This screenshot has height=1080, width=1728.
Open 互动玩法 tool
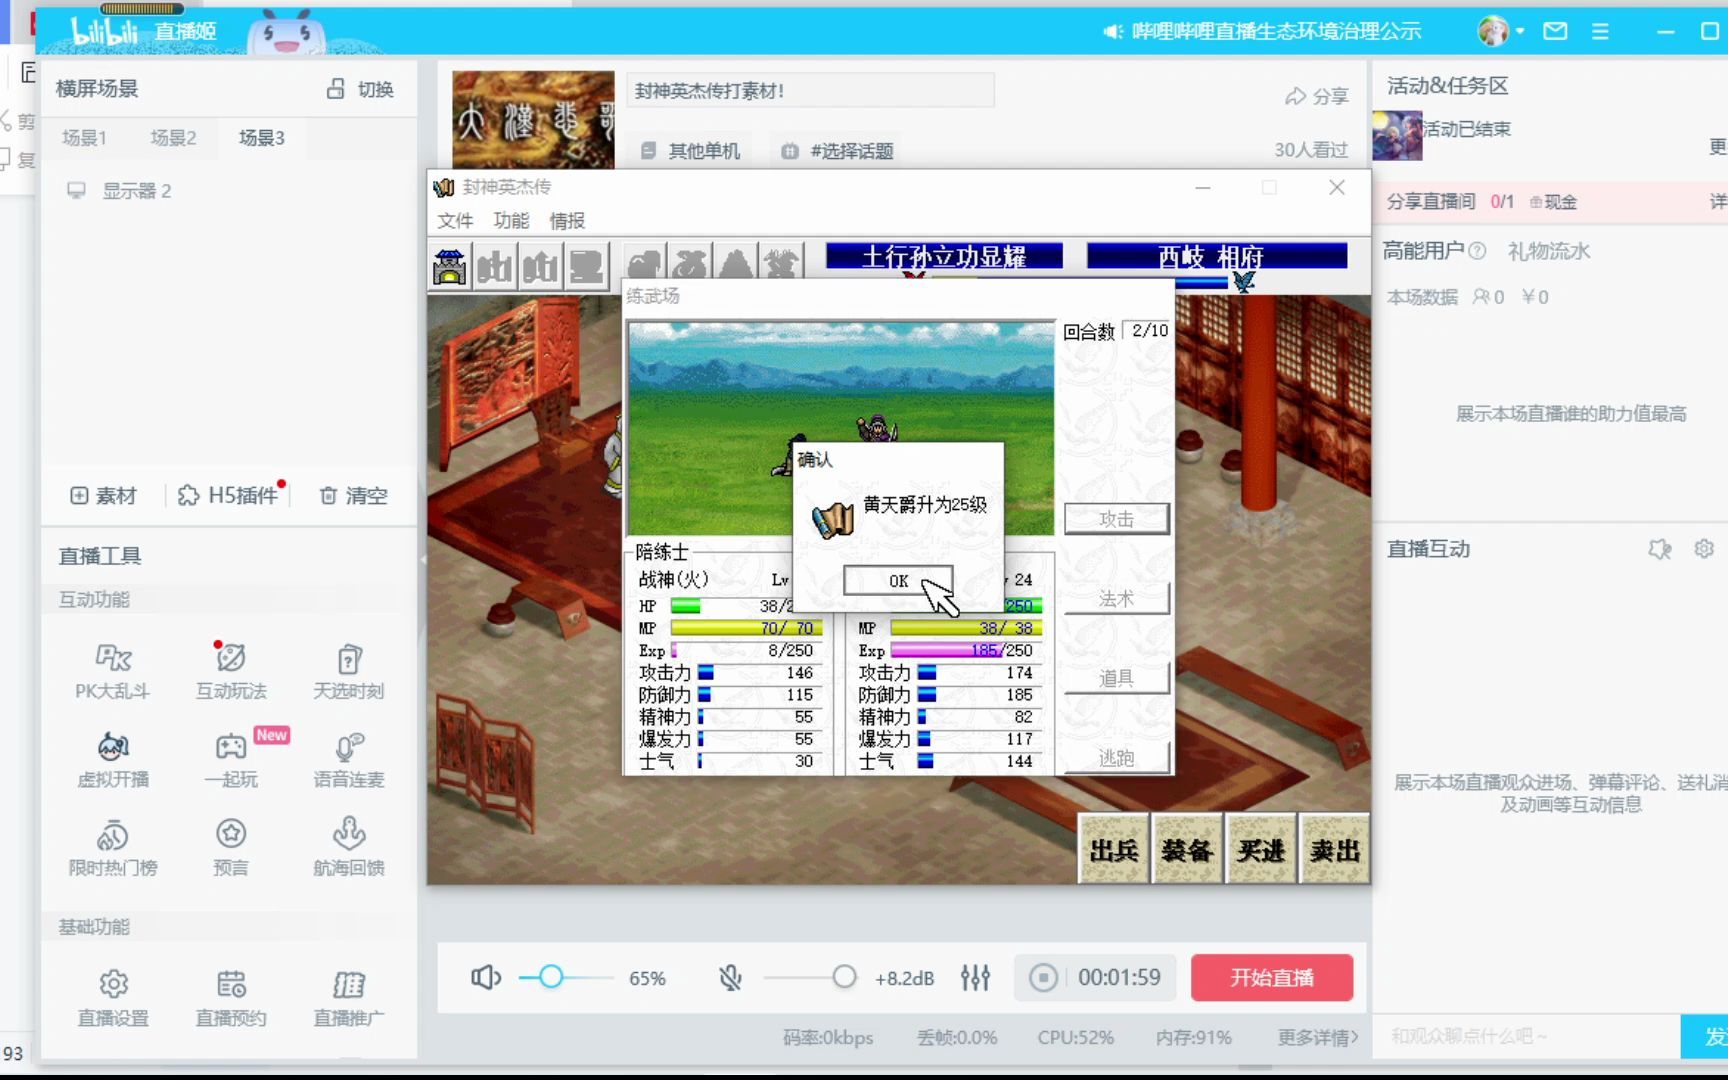[231, 670]
